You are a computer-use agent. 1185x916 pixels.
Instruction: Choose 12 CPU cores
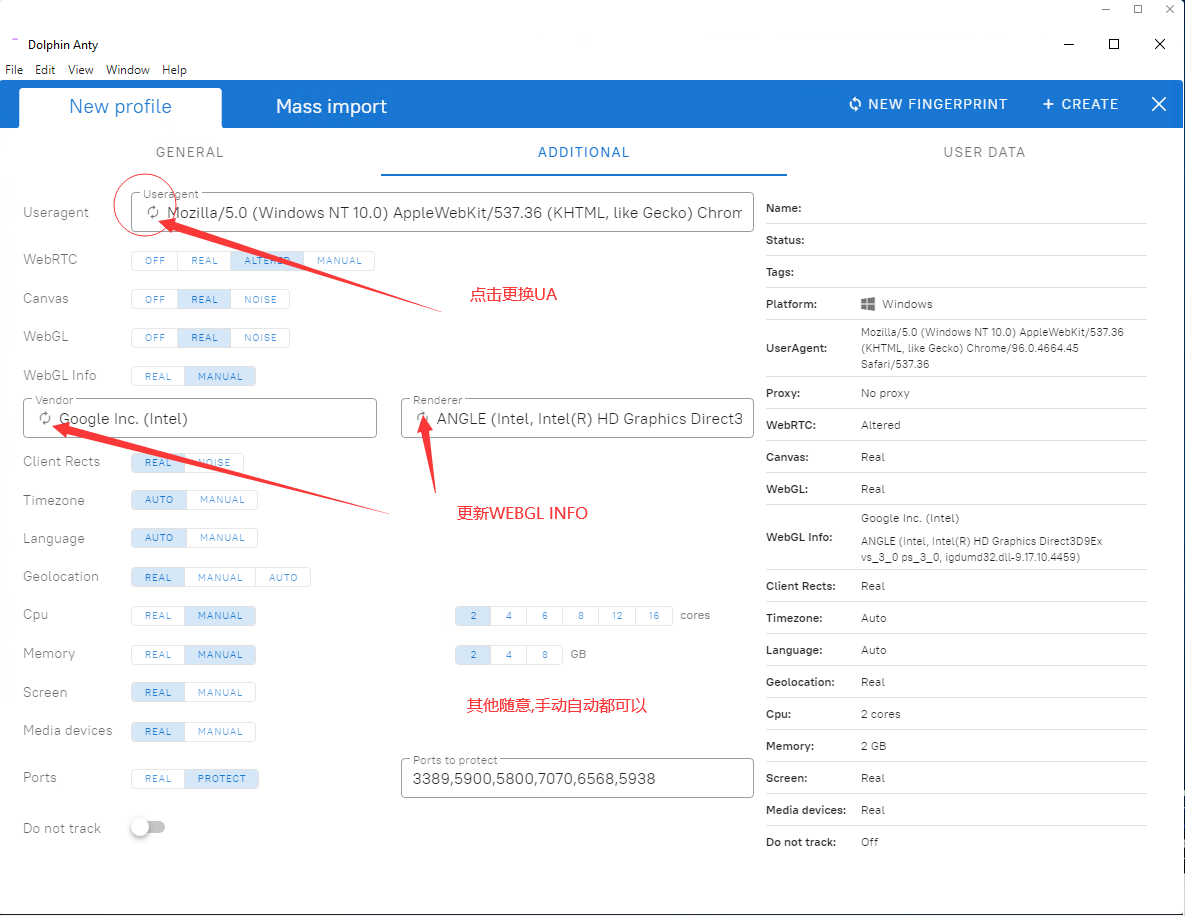tap(617, 616)
